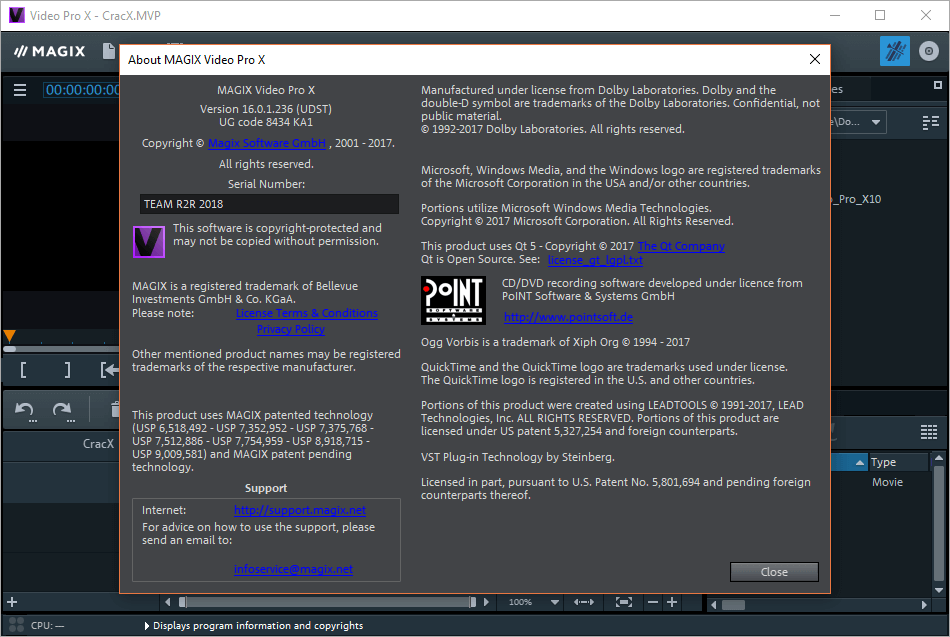Click the 'Version 16.0.1.236 (UDST)' text

pyautogui.click(x=266, y=109)
